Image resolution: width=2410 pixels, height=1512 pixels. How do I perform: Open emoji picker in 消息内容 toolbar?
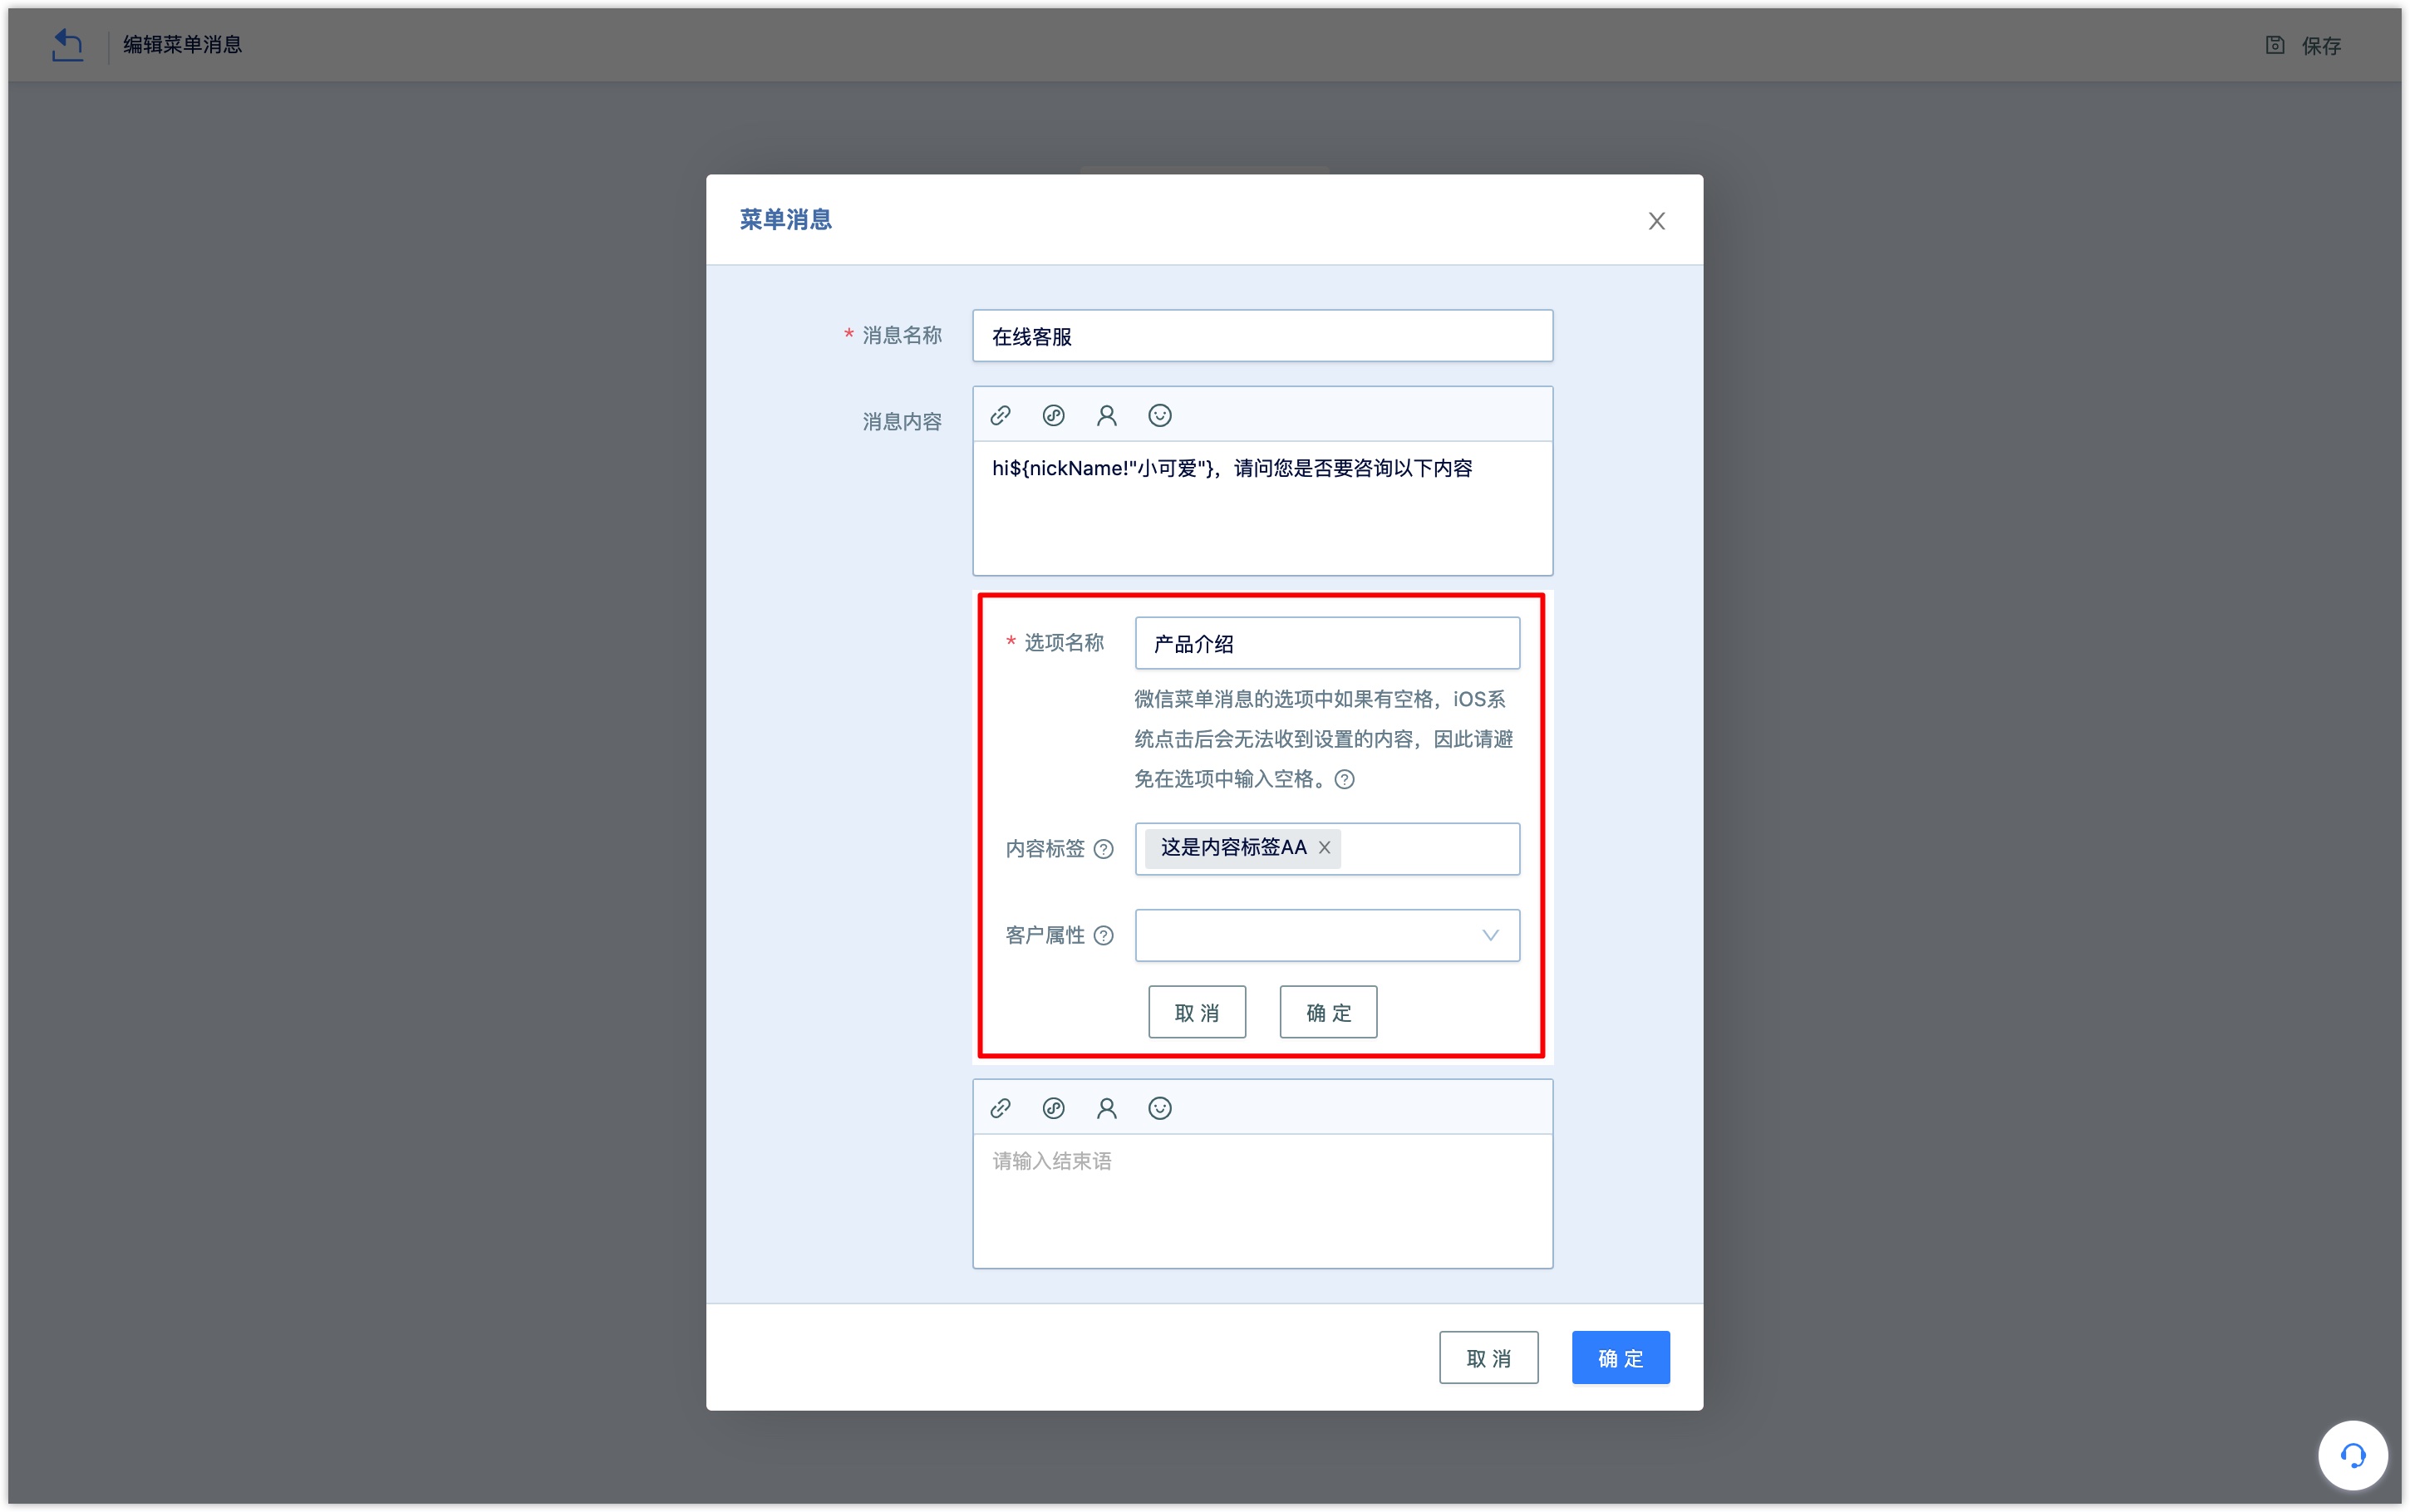coord(1159,415)
